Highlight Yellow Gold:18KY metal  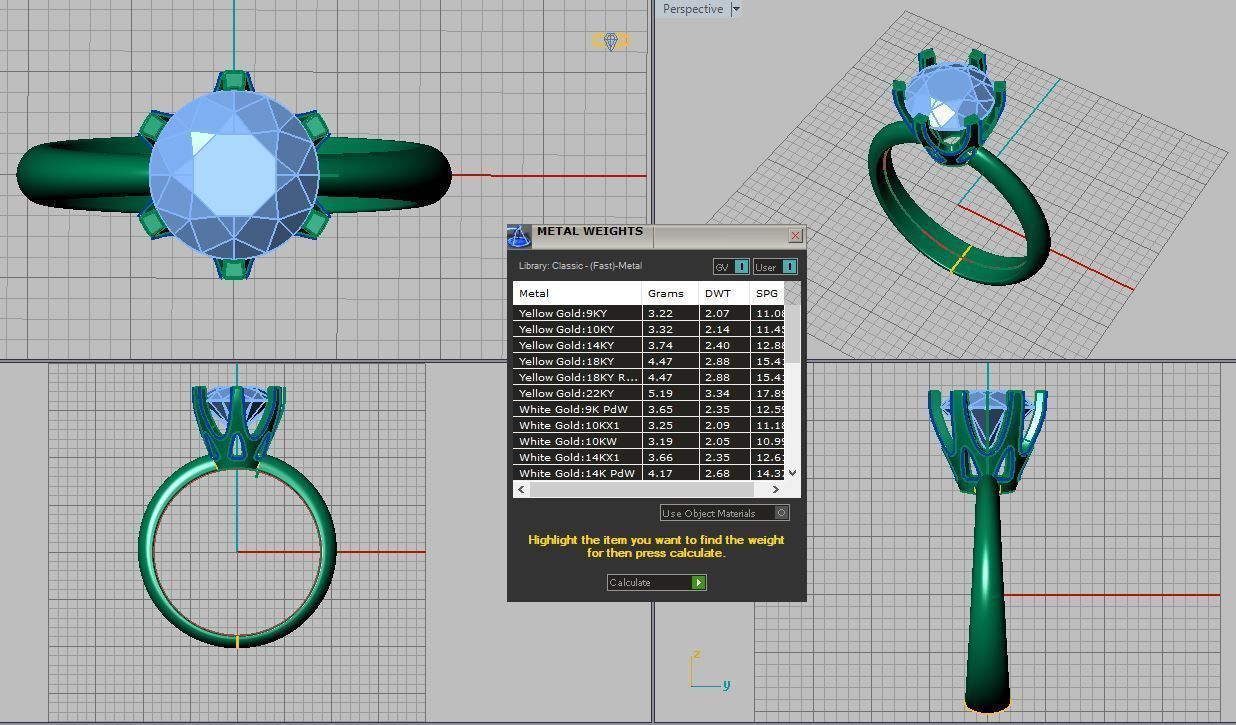click(x=649, y=361)
